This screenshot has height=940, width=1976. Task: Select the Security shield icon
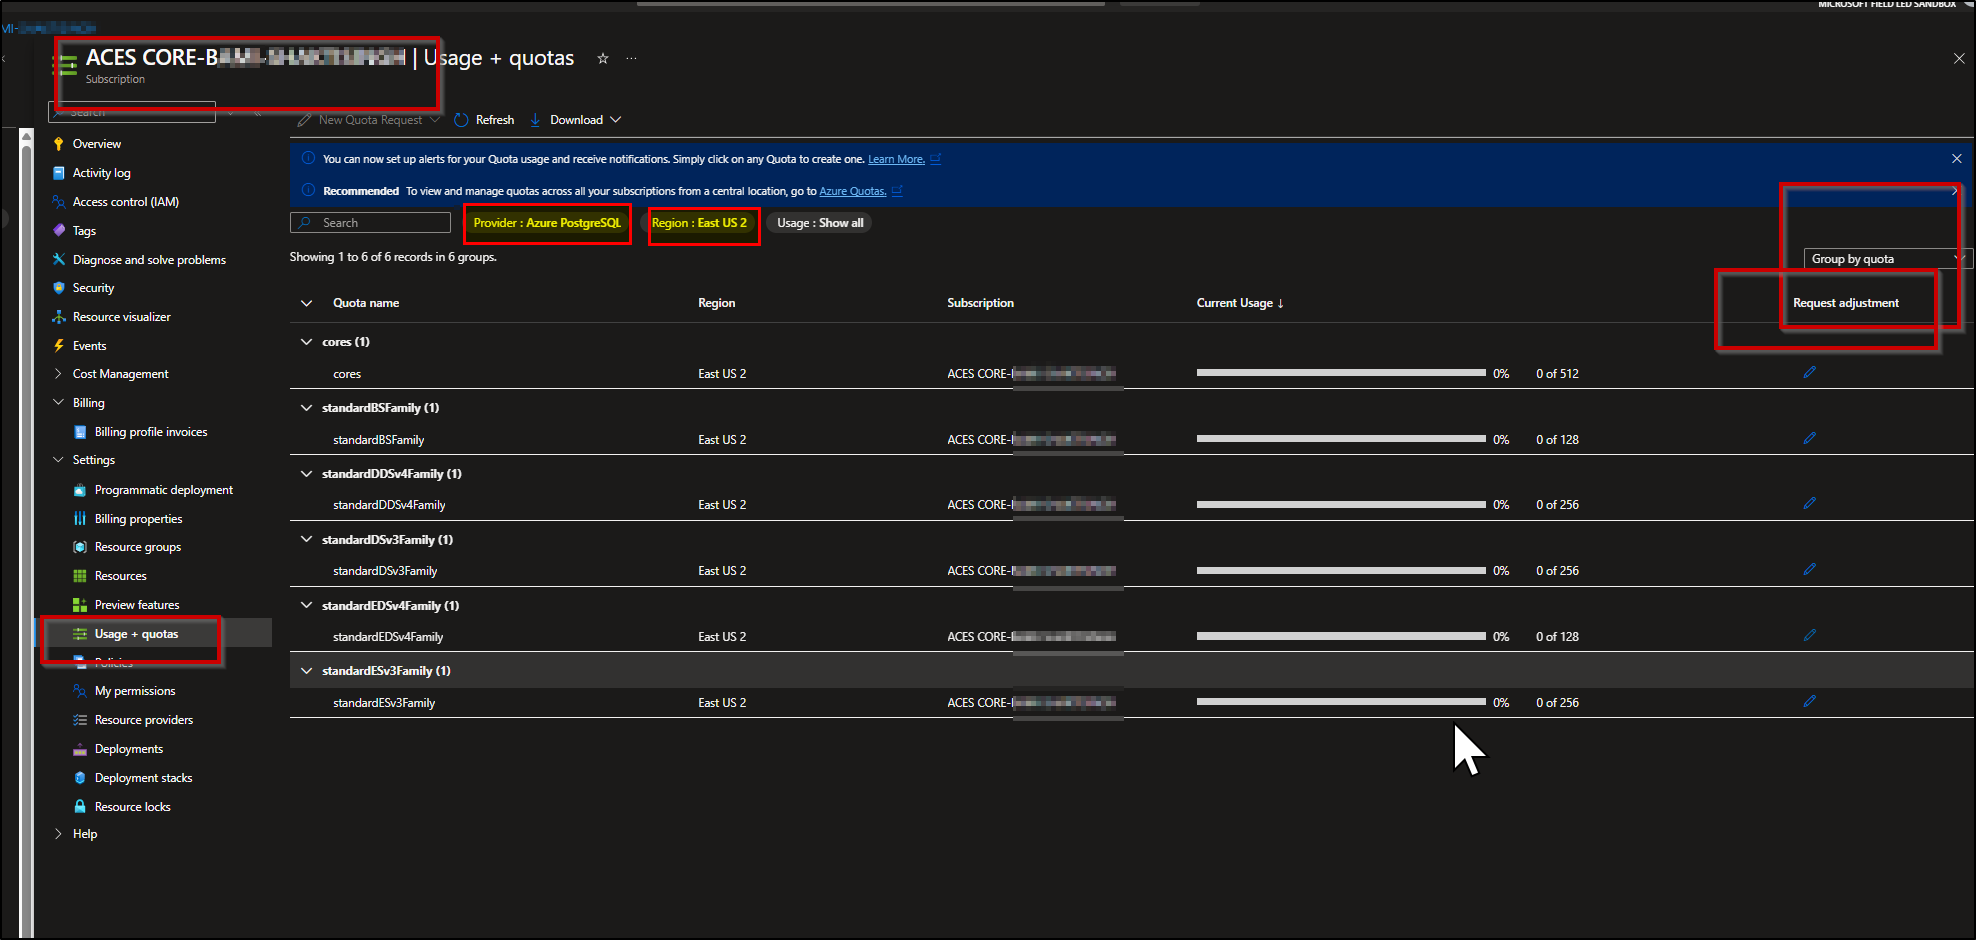tap(59, 288)
